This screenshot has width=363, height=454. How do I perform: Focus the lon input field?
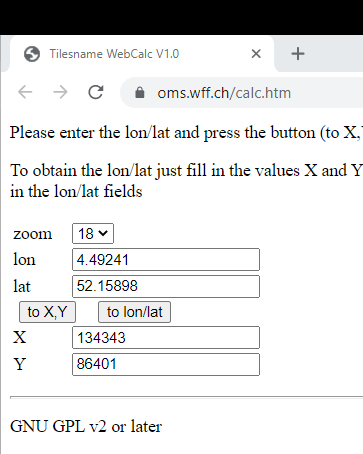(x=166, y=259)
